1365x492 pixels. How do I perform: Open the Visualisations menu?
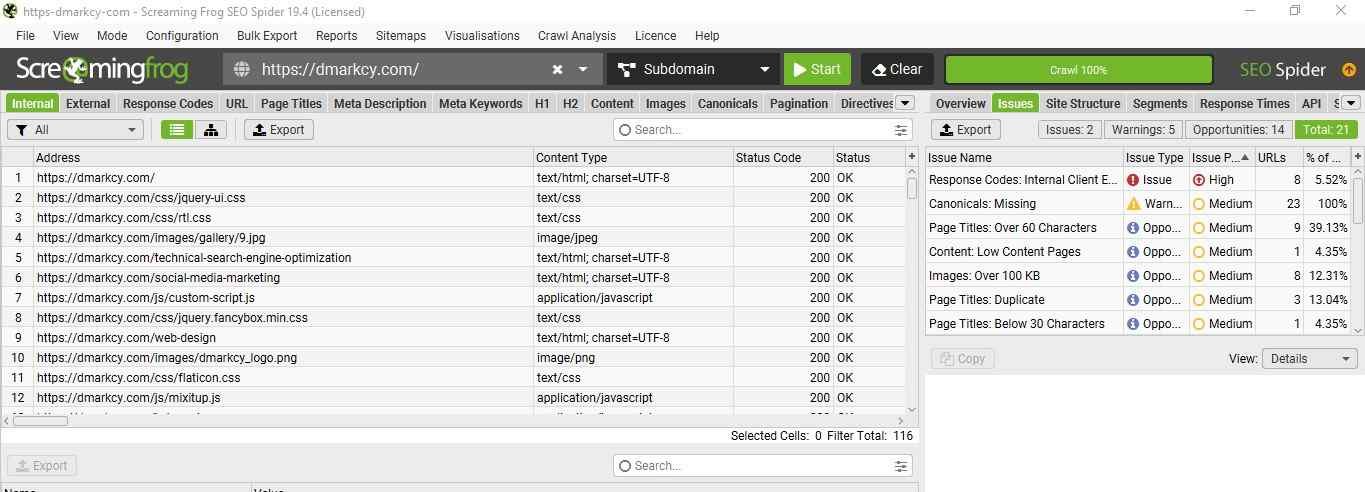tap(482, 35)
